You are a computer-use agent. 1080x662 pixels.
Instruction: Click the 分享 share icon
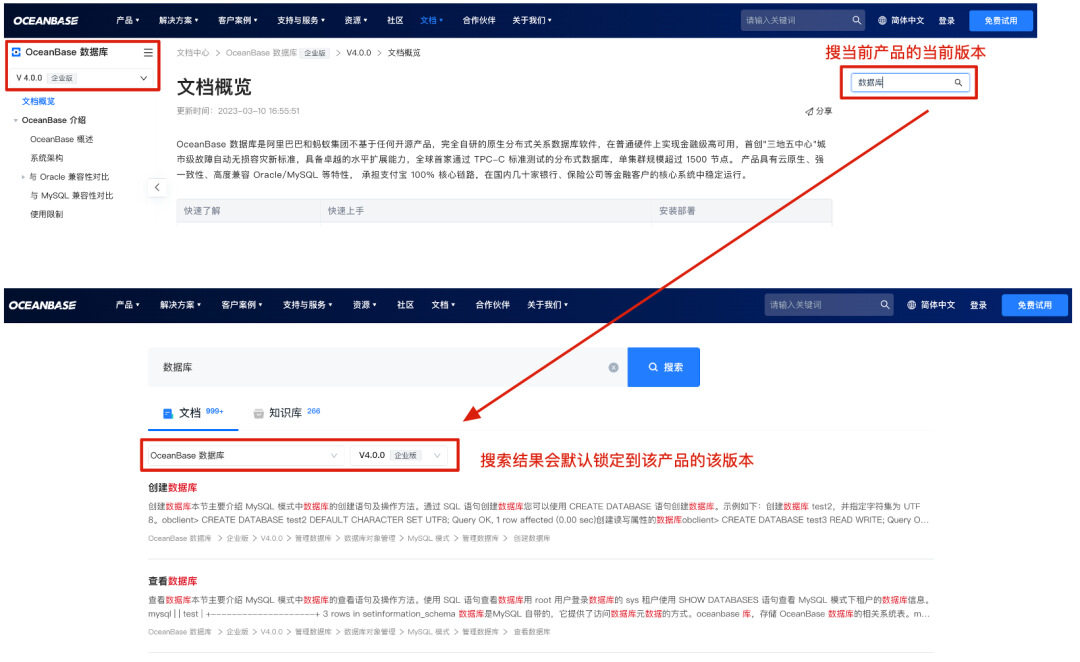click(x=809, y=111)
